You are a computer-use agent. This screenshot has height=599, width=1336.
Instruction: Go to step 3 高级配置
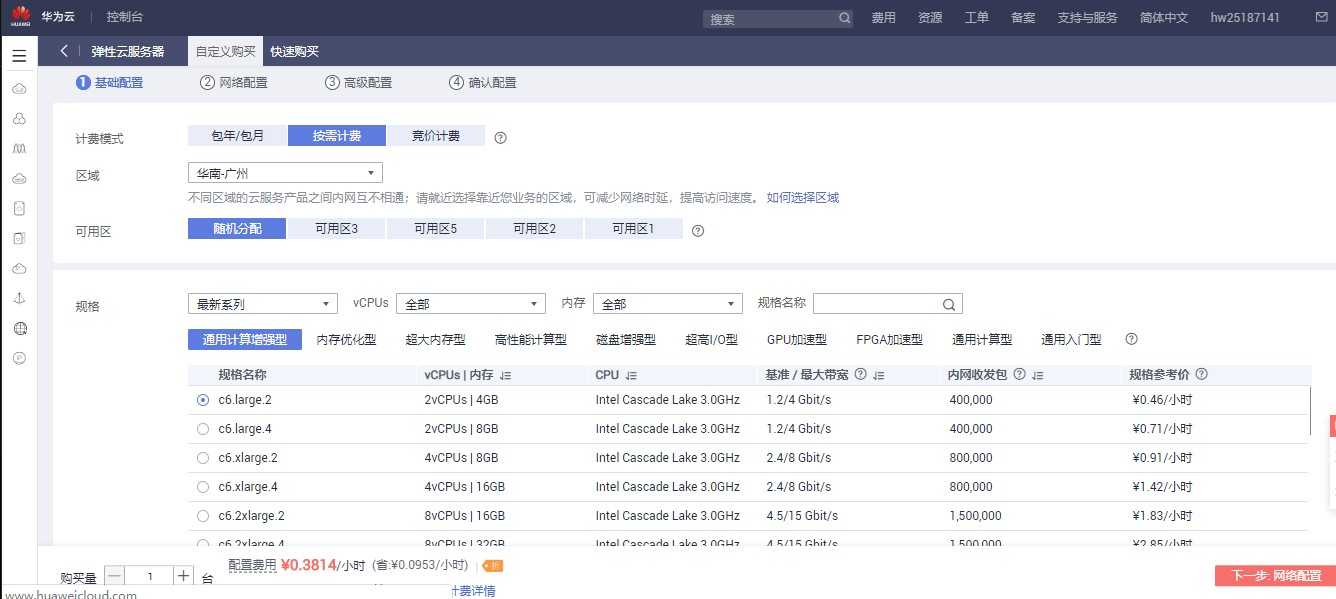pyautogui.click(x=358, y=83)
